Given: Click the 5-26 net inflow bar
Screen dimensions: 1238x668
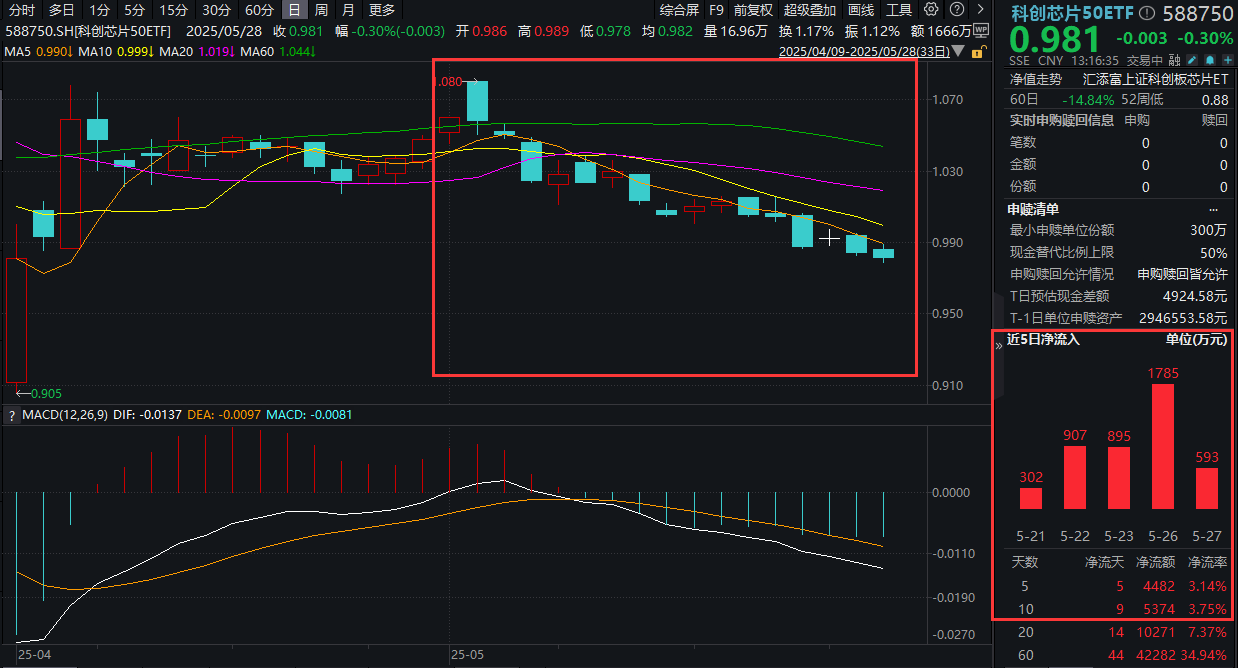Looking at the screenshot, I should tap(1163, 446).
